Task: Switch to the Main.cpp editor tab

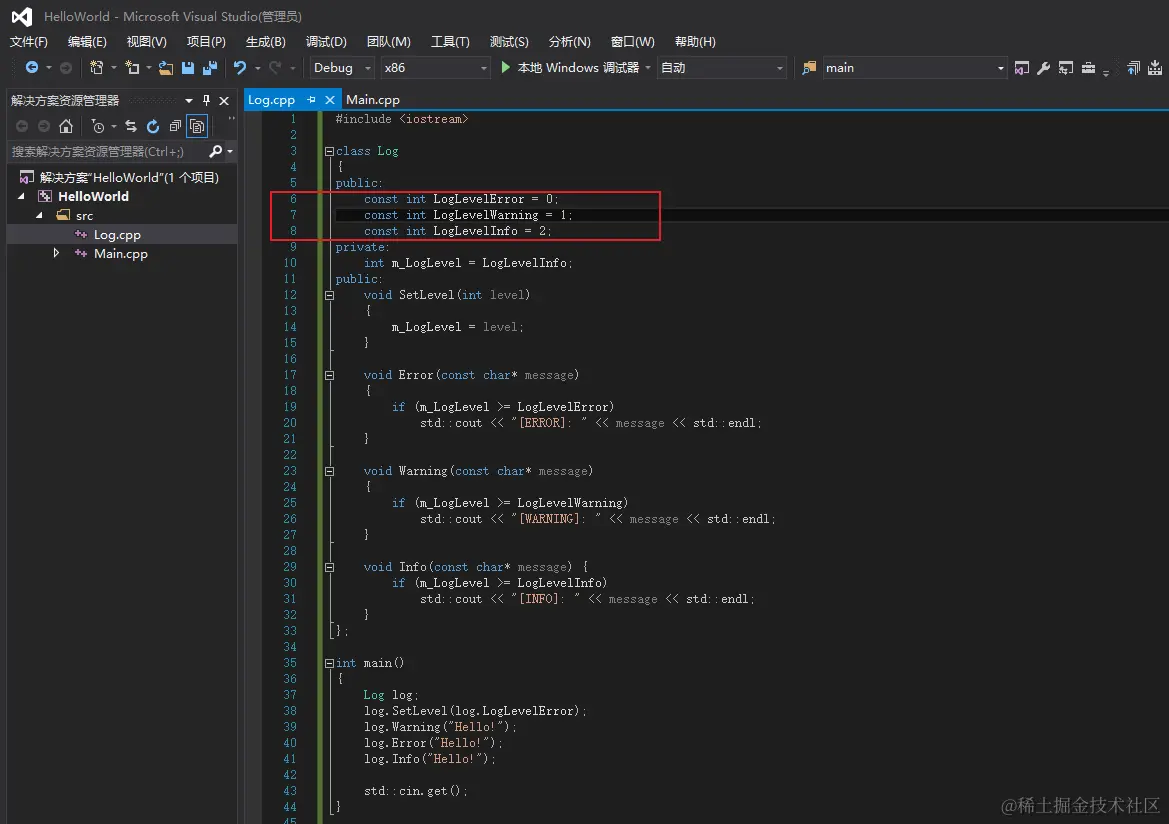Action: (x=373, y=100)
